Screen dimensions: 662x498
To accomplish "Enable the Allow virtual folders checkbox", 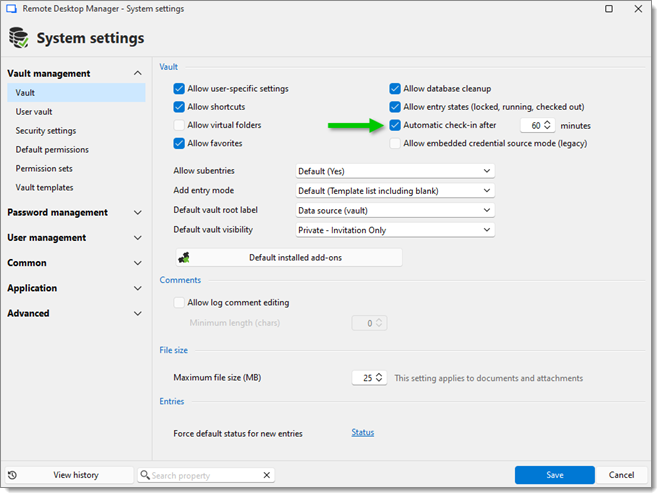I will 179,125.
